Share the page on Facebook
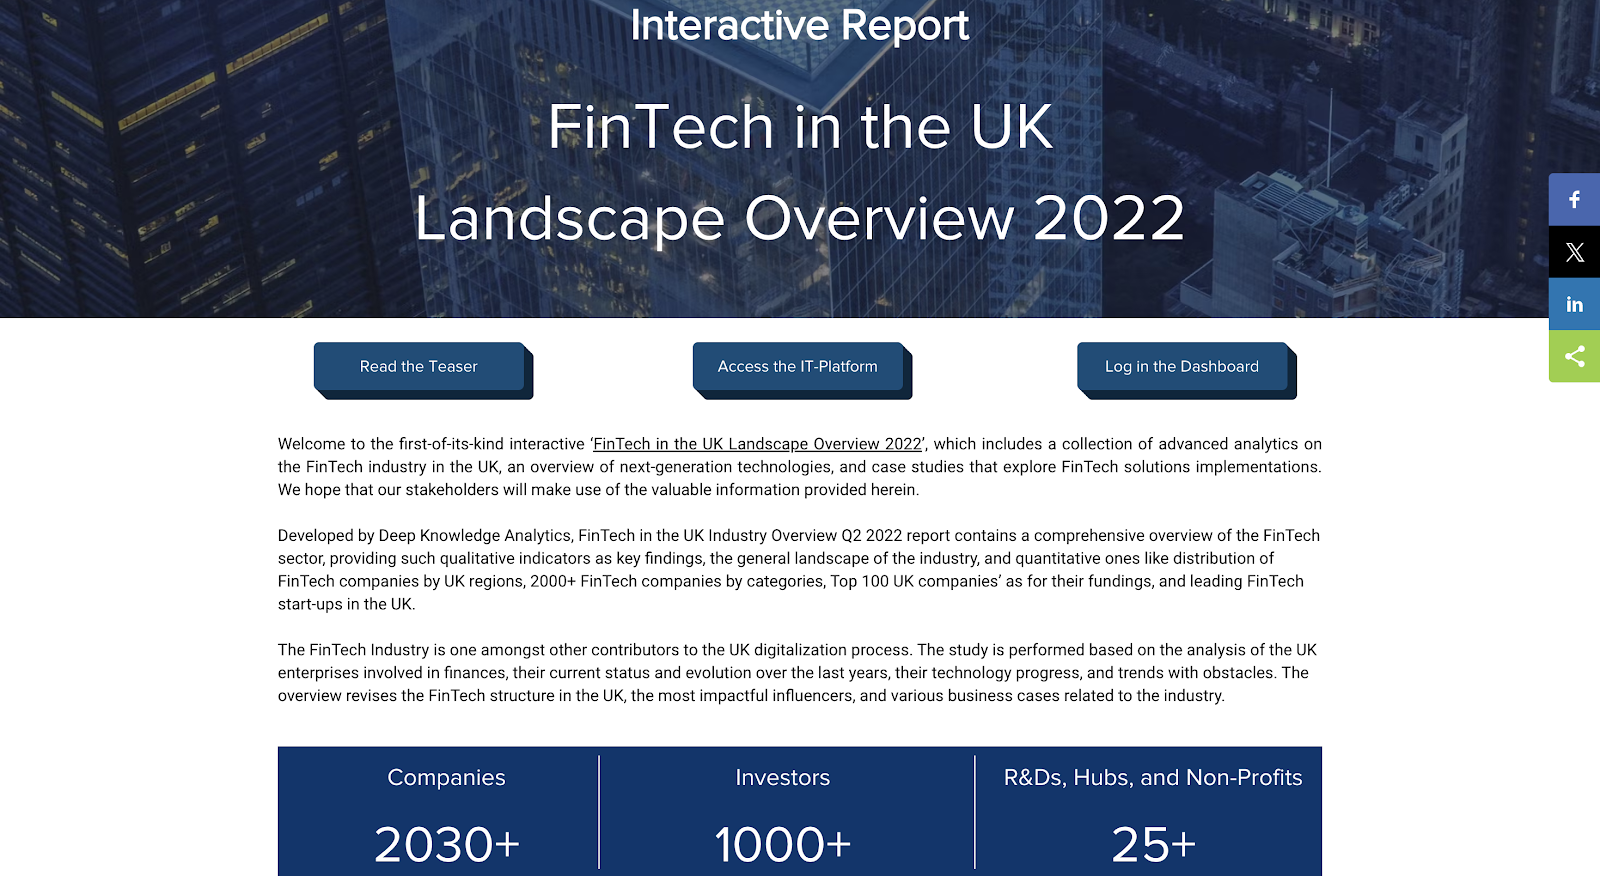This screenshot has width=1600, height=876. [x=1574, y=200]
